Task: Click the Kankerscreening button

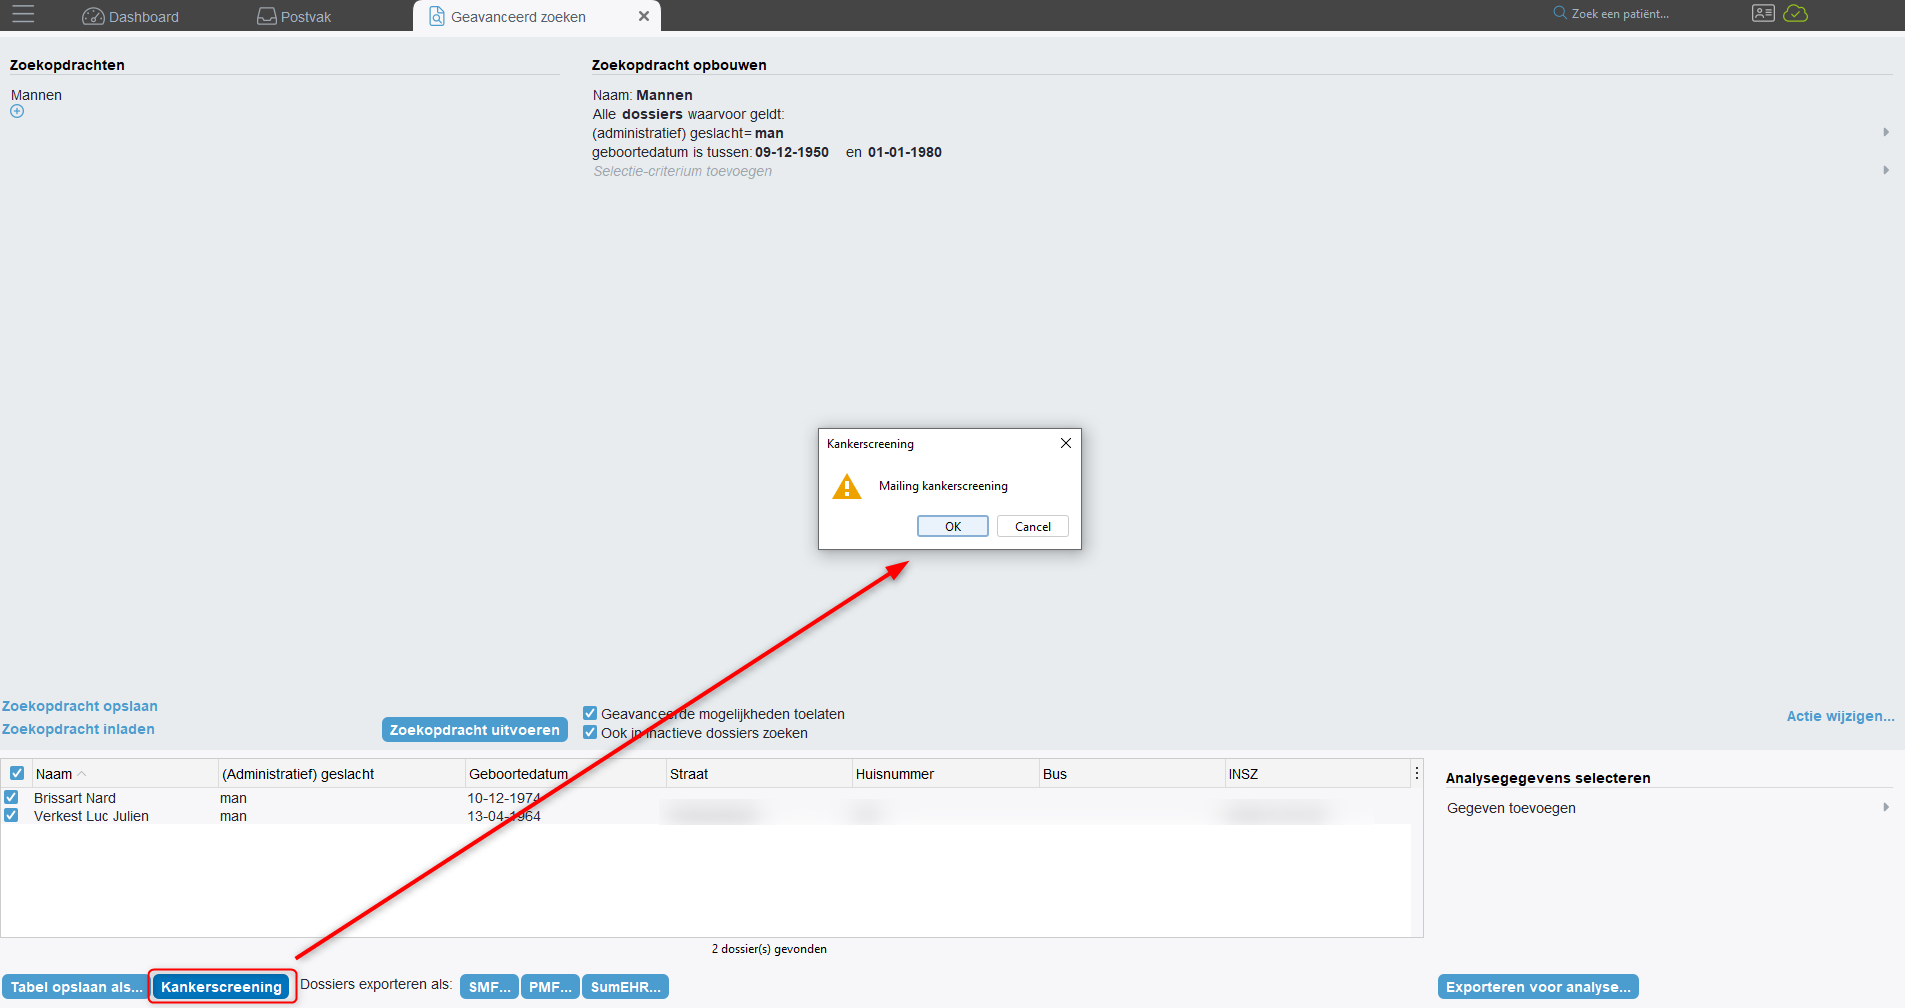Action: coord(222,987)
